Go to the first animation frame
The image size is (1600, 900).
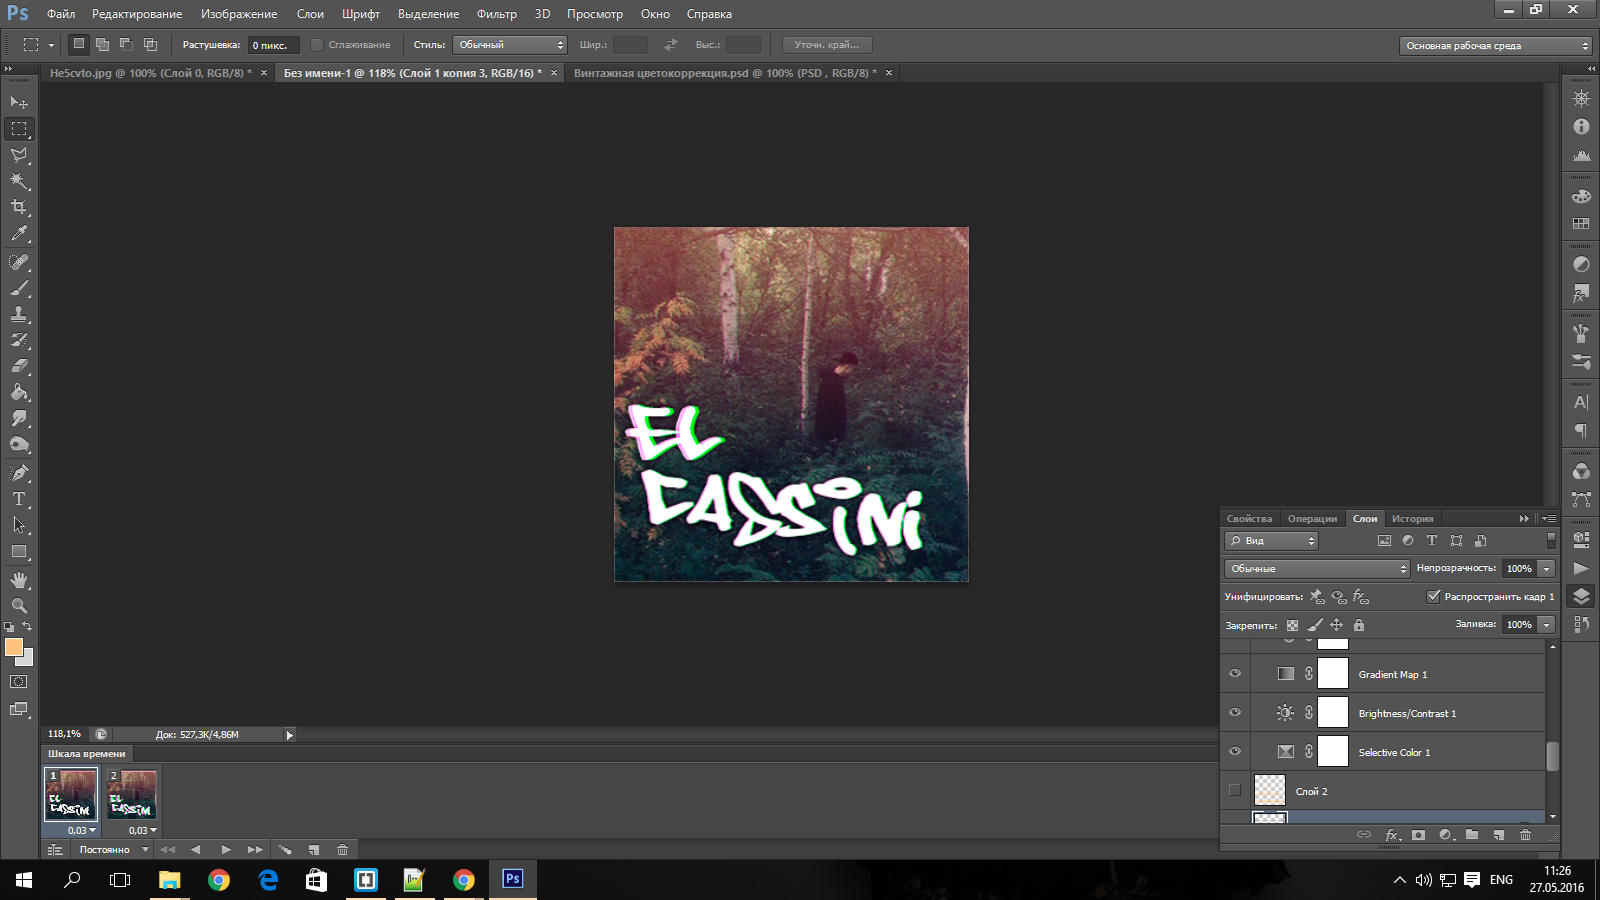pyautogui.click(x=167, y=850)
